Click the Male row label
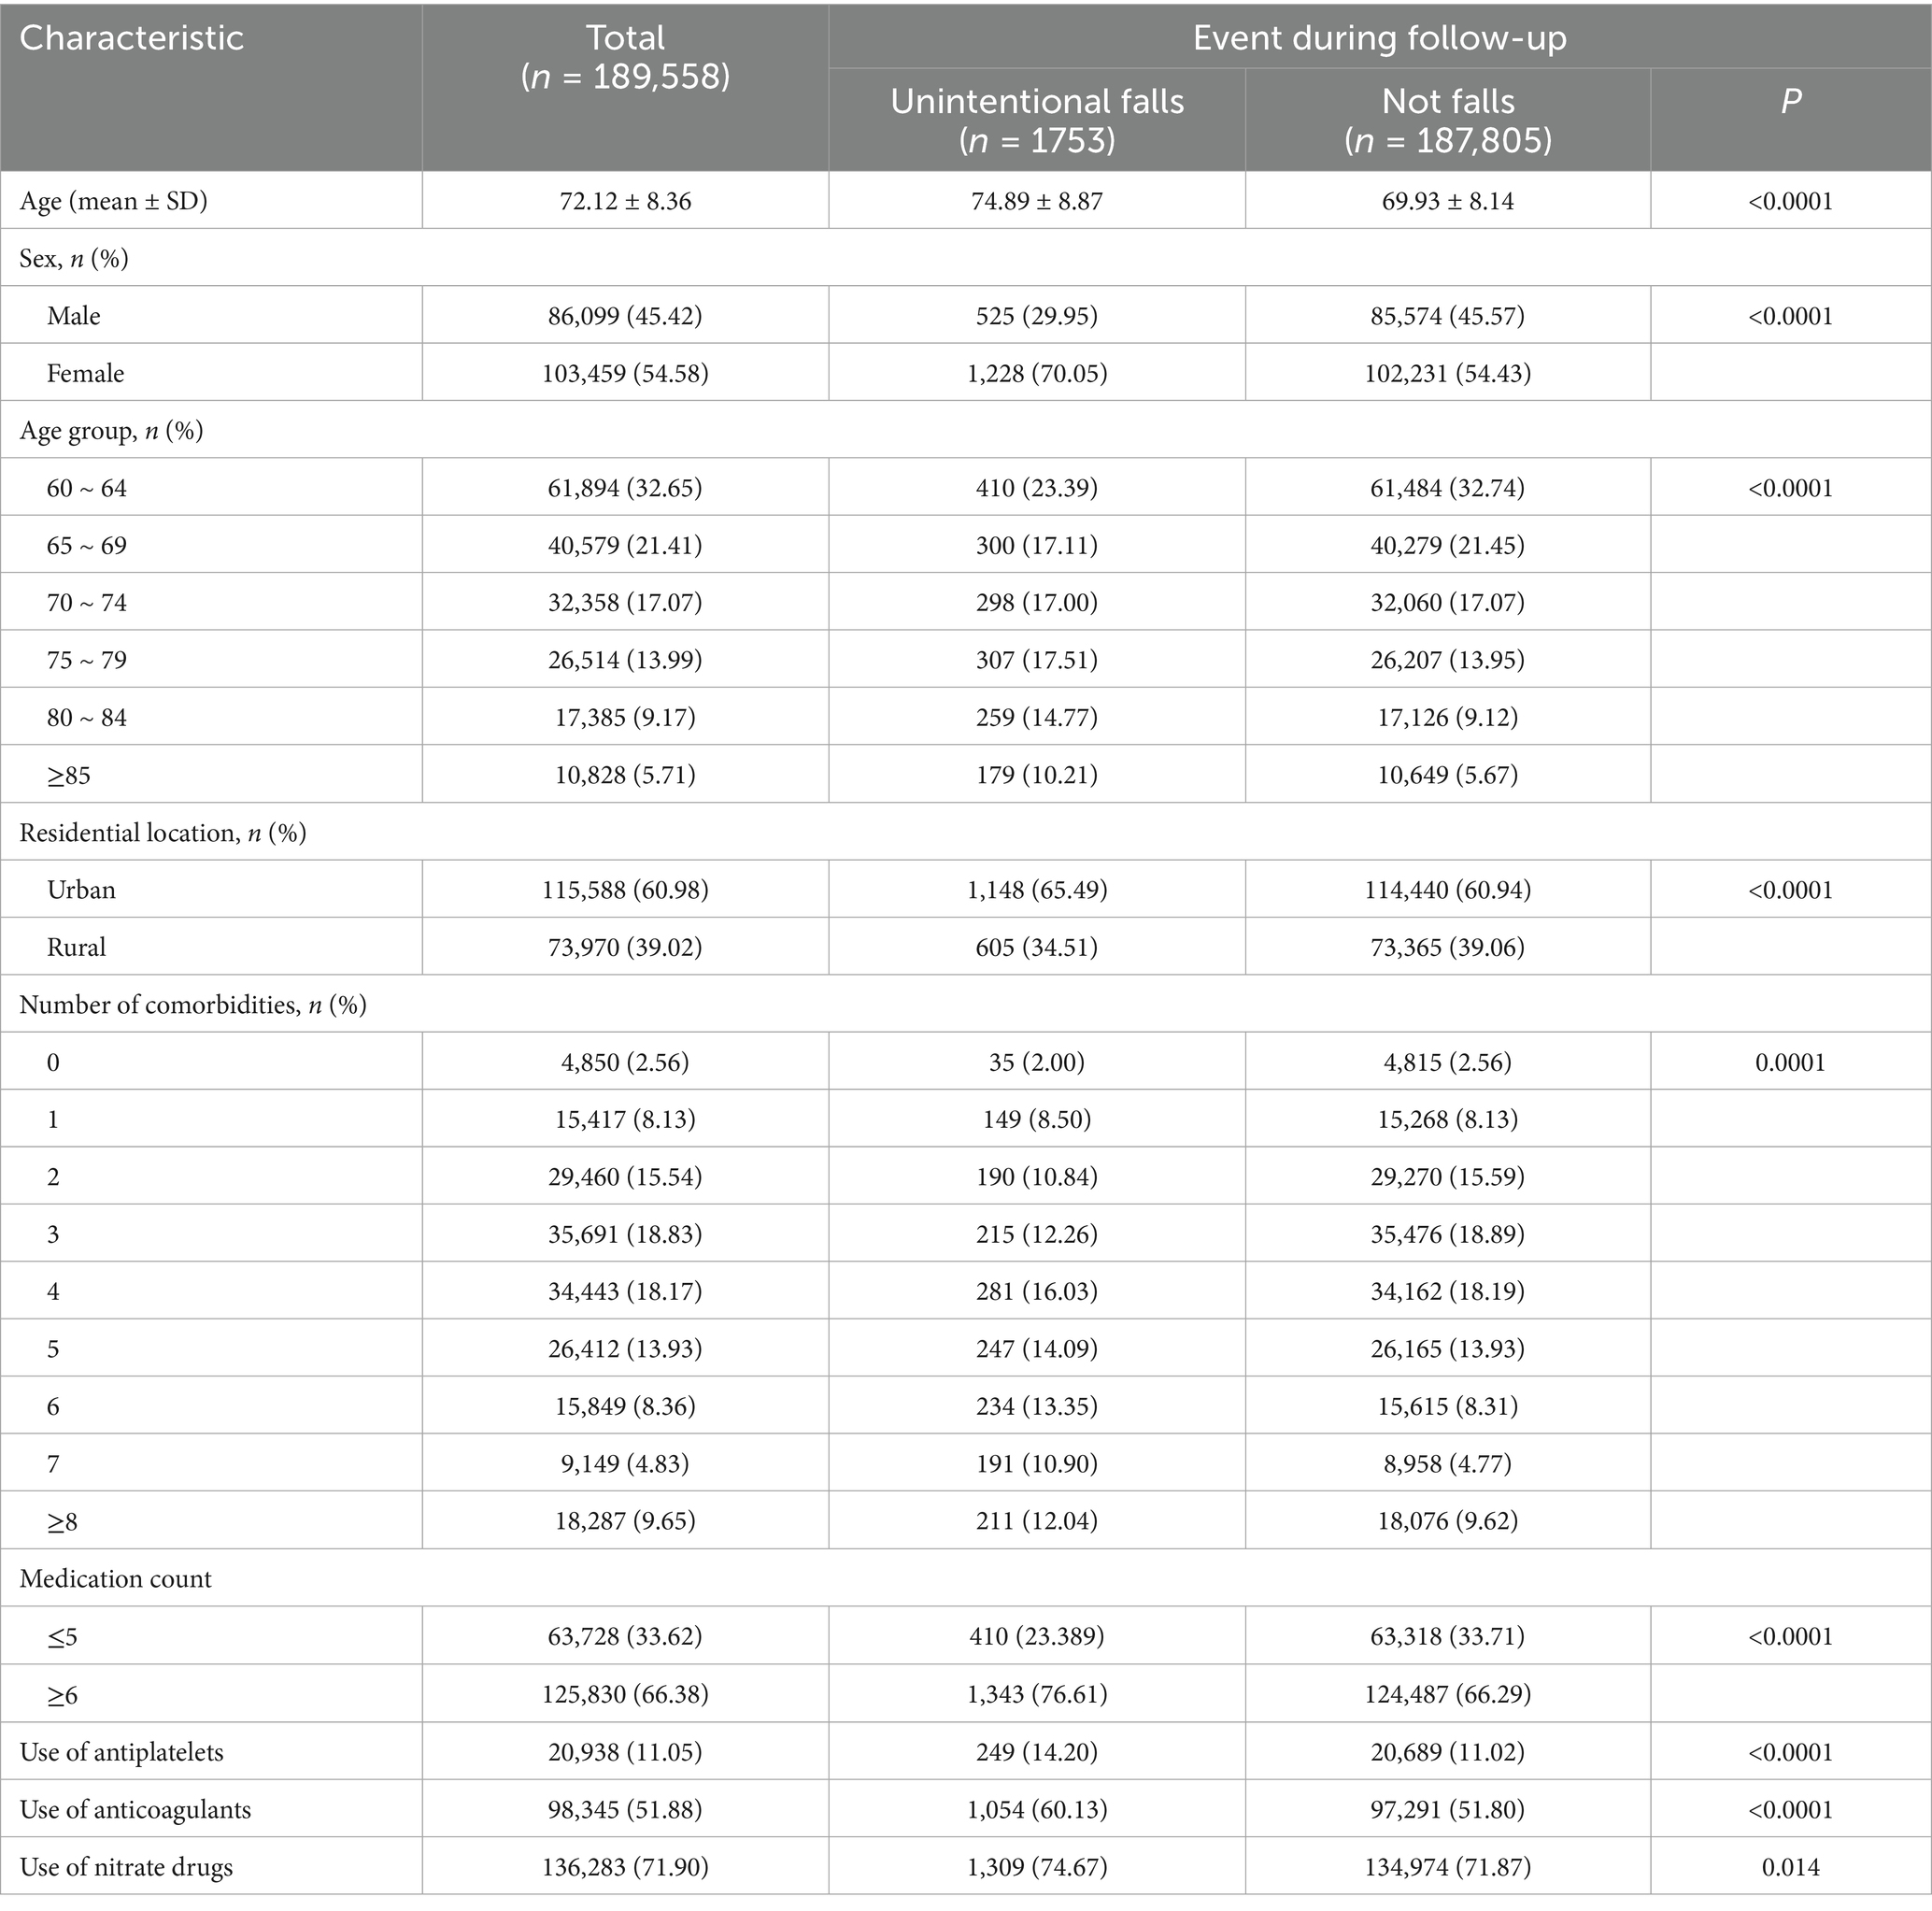This screenshot has width=1932, height=1911. click(74, 316)
